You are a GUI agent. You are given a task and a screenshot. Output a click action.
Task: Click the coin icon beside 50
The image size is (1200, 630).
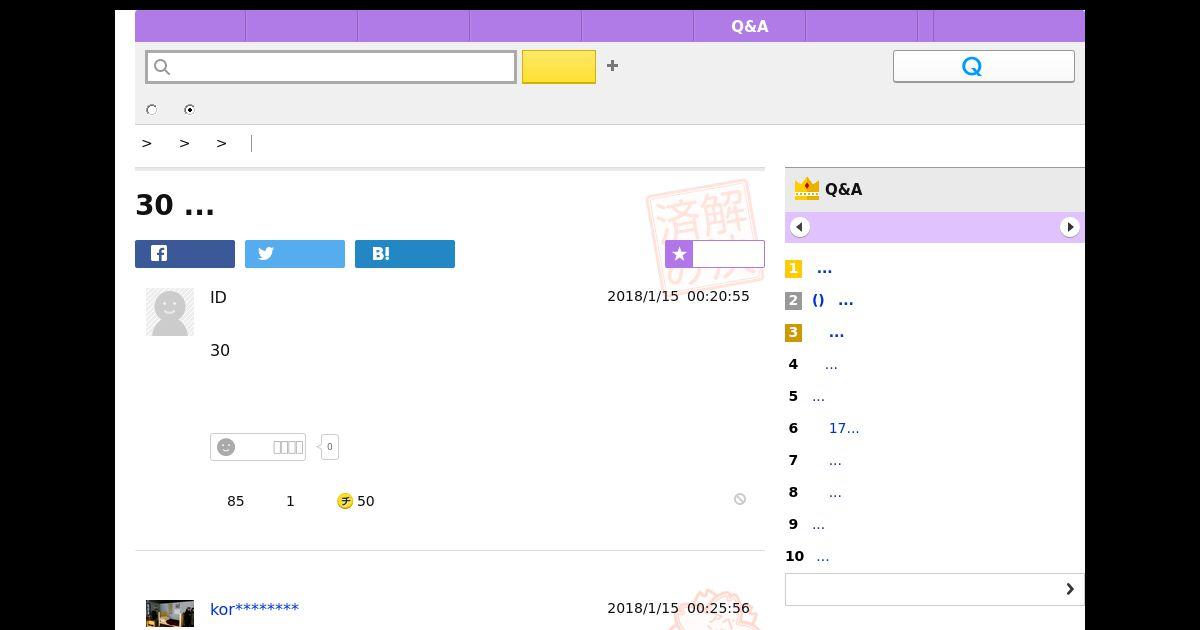click(345, 501)
